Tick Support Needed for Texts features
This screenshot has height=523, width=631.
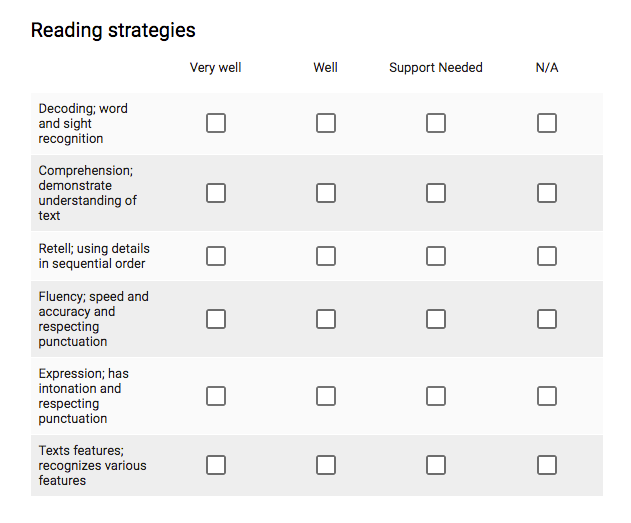tap(436, 465)
